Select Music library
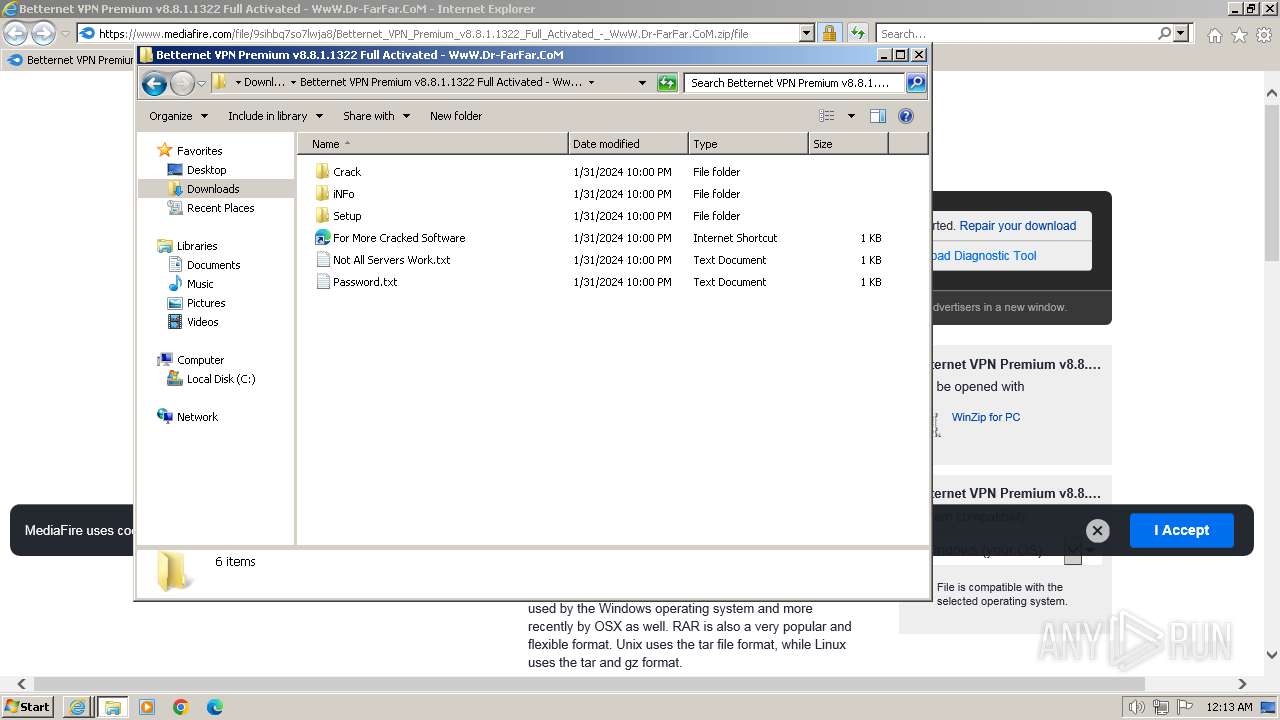Image resolution: width=1280 pixels, height=720 pixels. point(190,284)
